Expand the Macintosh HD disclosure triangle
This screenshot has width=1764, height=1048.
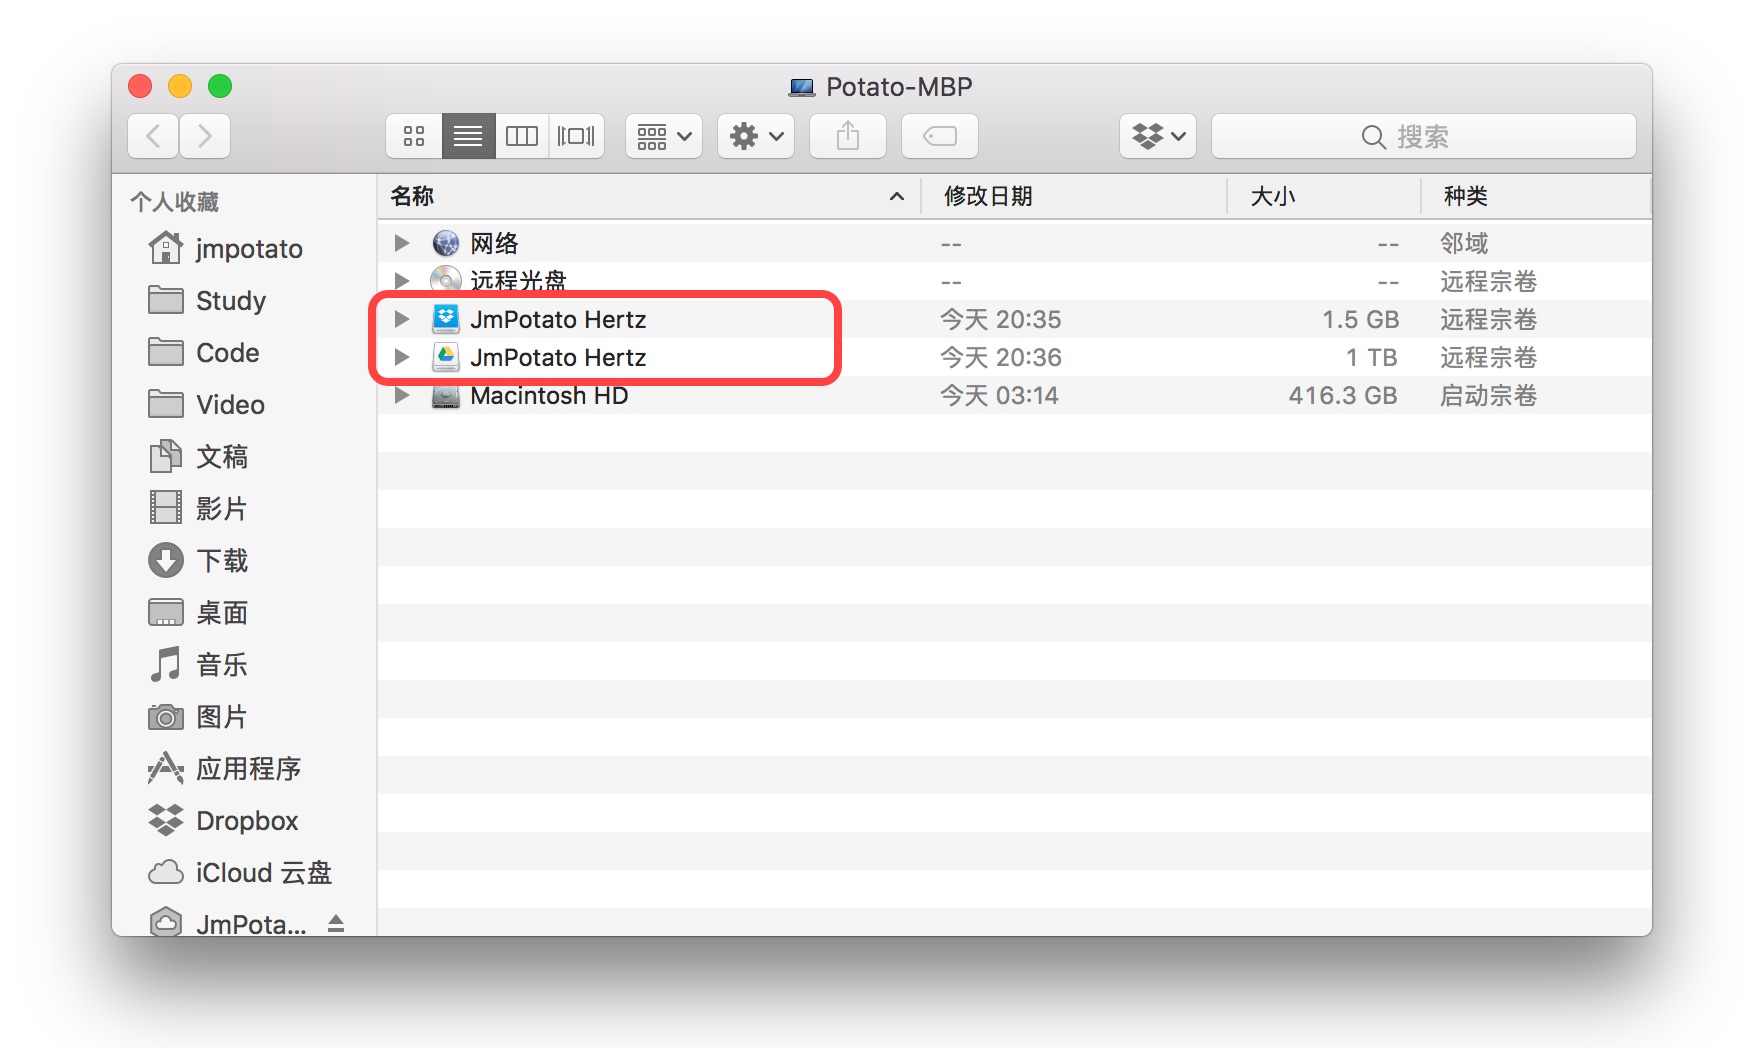tap(402, 395)
